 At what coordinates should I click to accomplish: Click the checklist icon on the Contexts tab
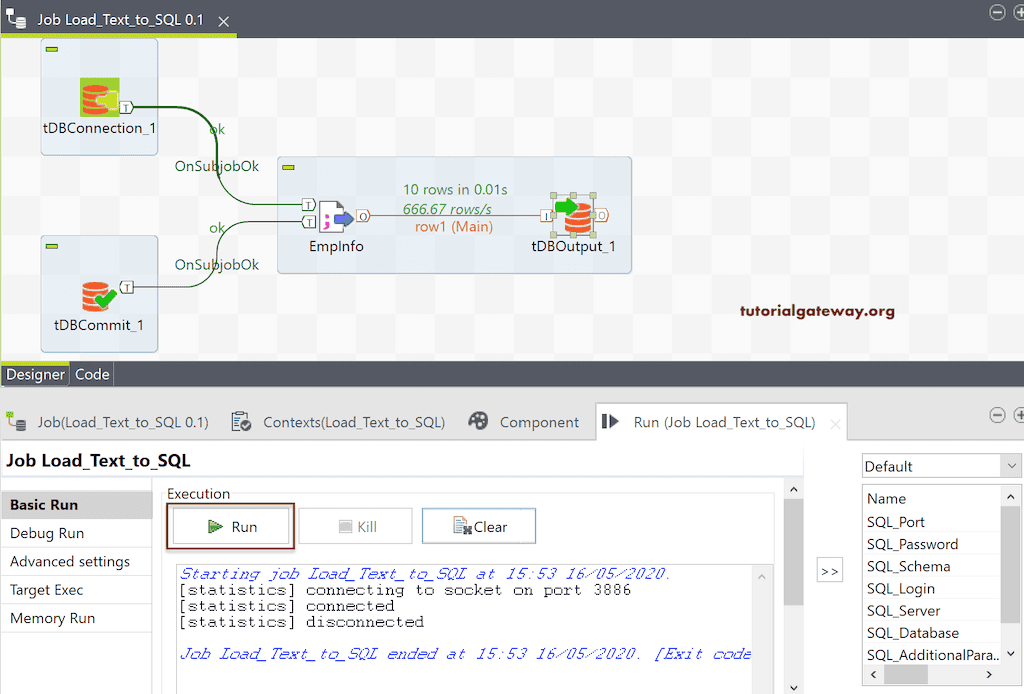(240, 421)
